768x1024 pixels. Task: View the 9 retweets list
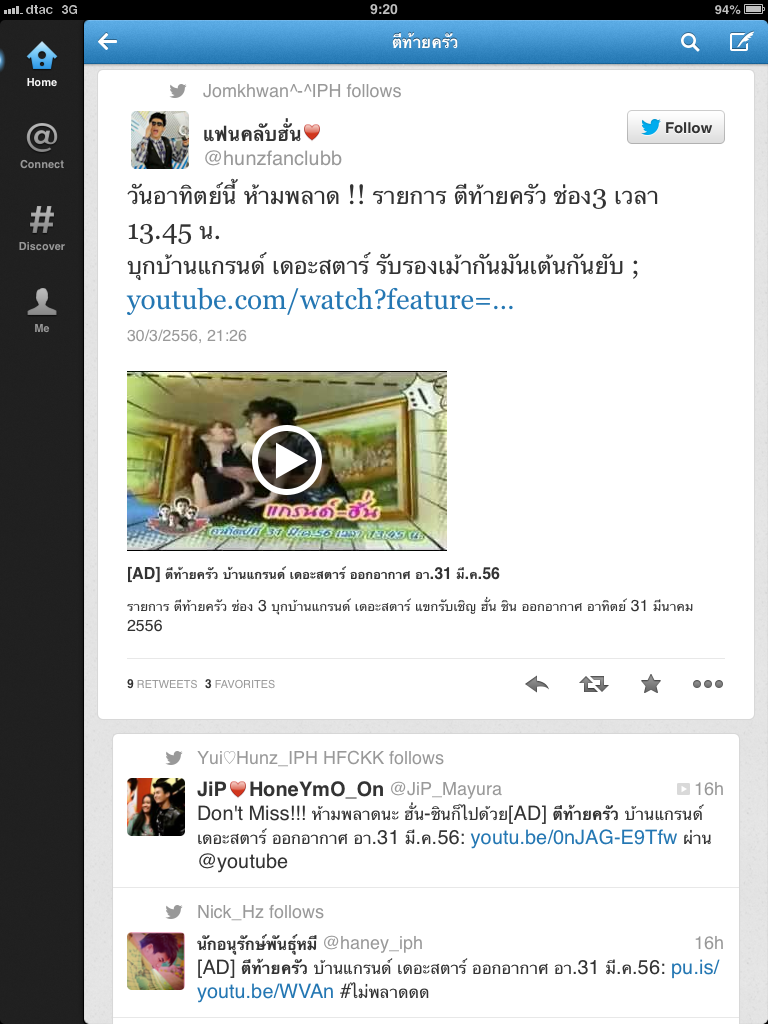(x=162, y=684)
